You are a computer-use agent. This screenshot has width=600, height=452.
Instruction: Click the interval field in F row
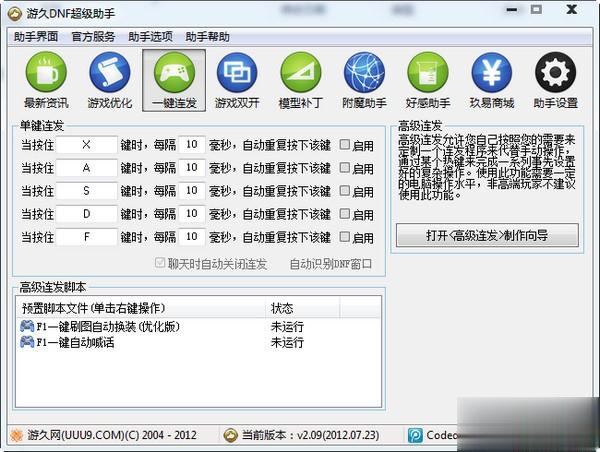point(192,237)
